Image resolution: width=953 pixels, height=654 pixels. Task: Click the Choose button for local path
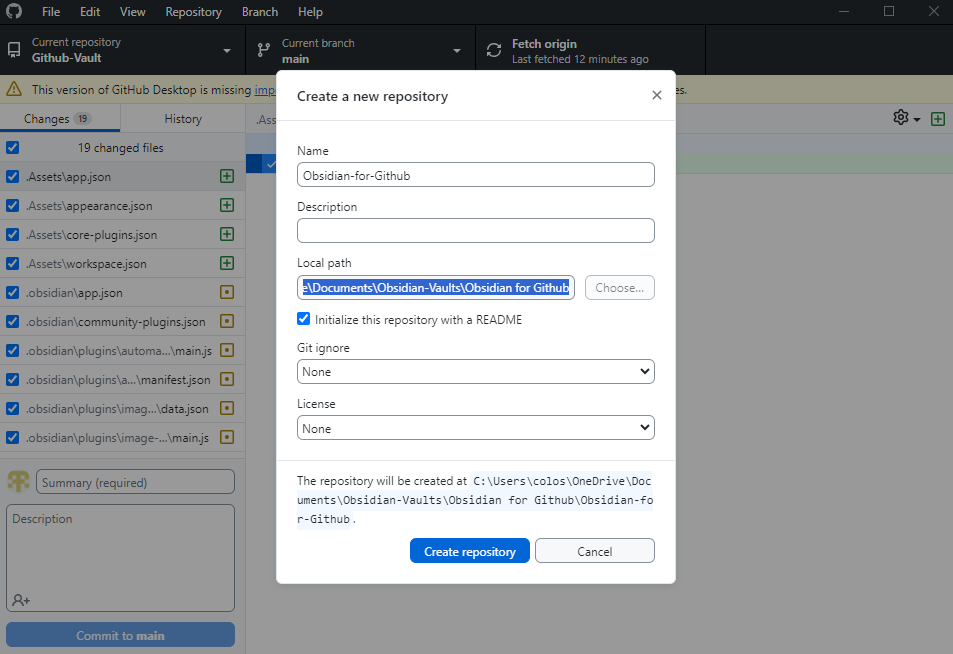tap(619, 287)
